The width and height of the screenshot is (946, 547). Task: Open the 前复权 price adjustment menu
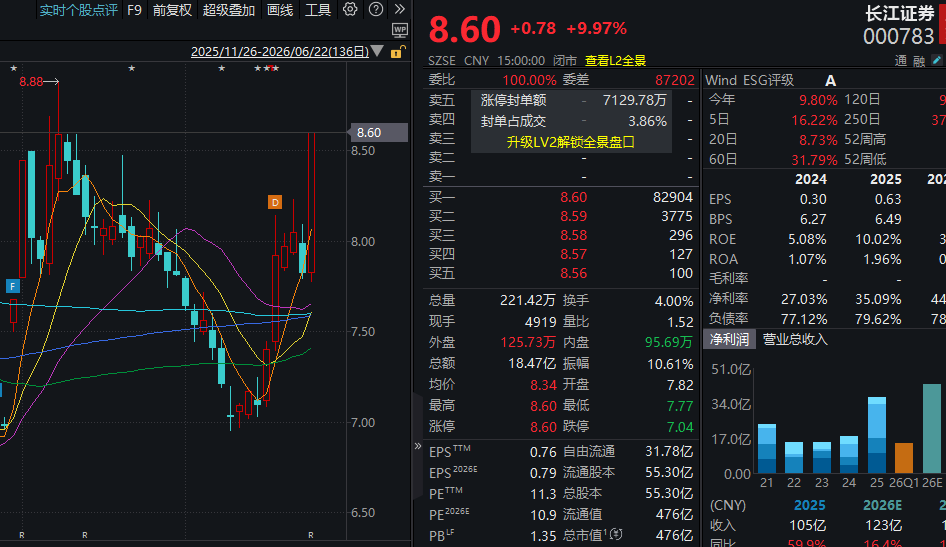(x=172, y=10)
